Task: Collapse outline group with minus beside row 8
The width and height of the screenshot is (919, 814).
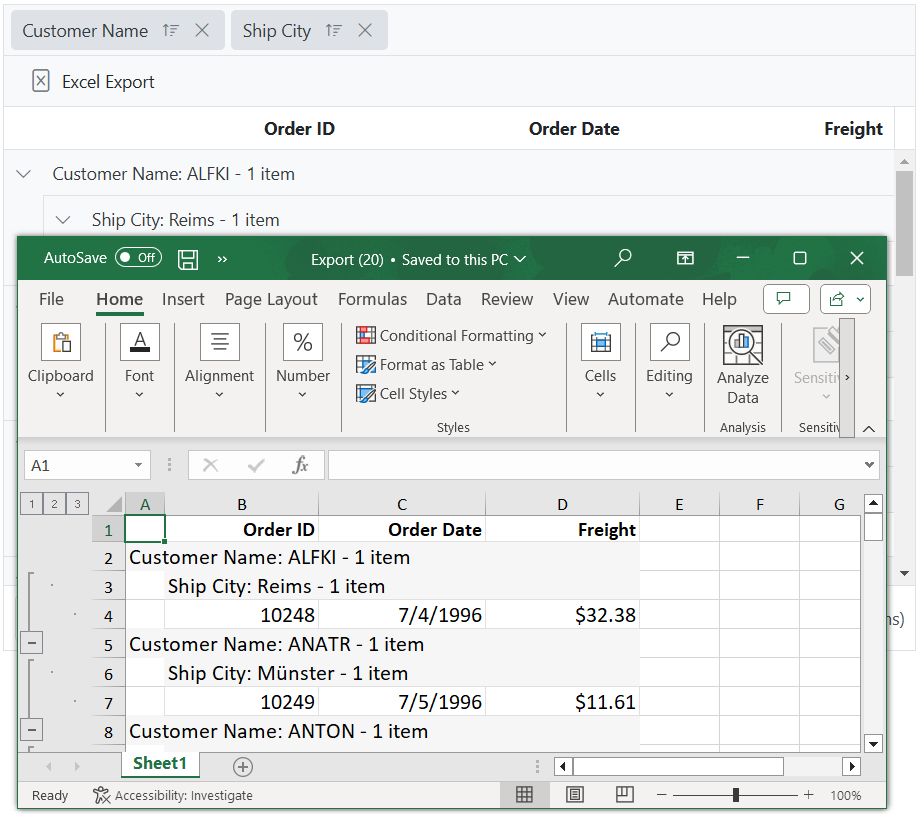Action: click(x=32, y=730)
